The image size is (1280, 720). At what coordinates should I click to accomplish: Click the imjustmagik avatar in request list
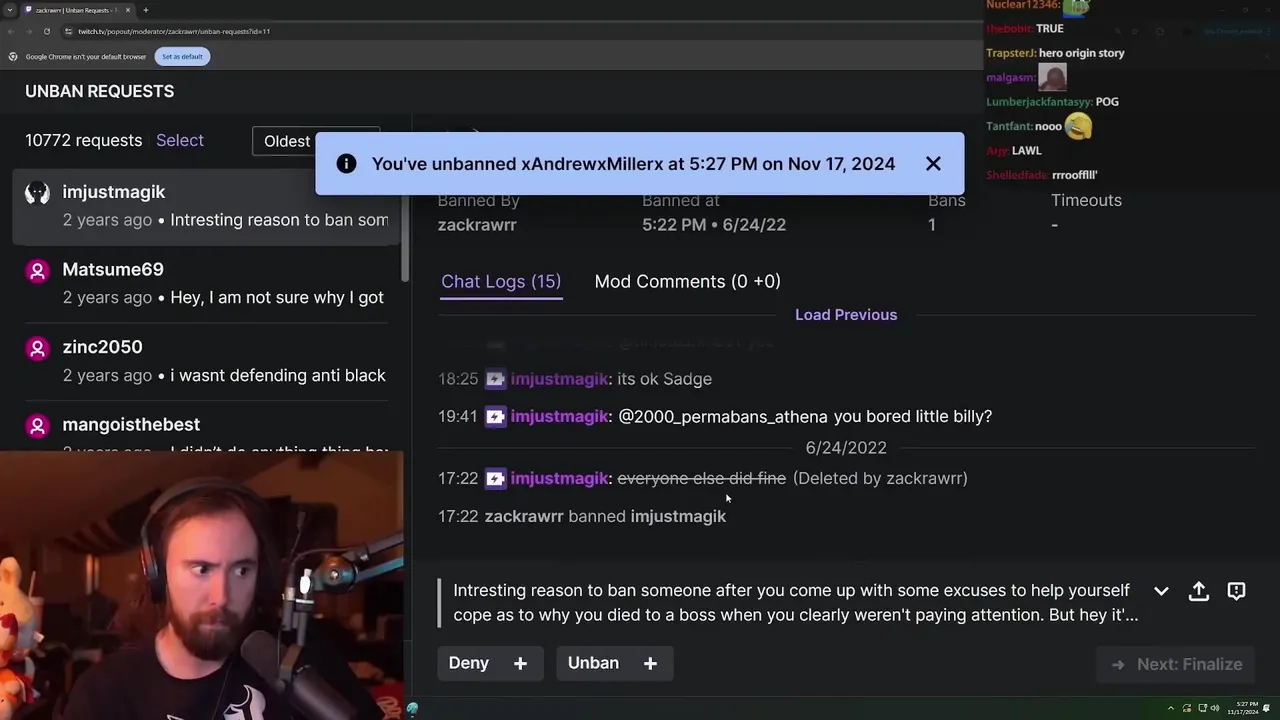pyautogui.click(x=37, y=193)
